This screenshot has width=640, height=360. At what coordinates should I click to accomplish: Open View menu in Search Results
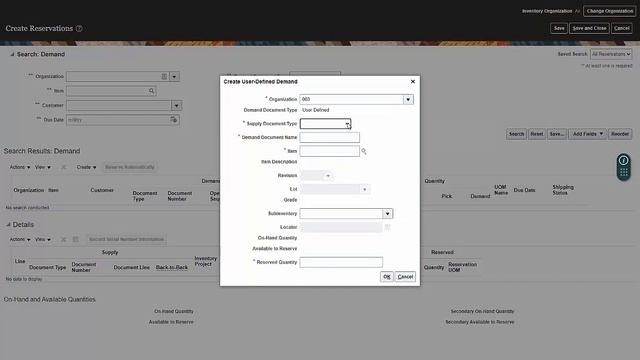click(x=43, y=167)
